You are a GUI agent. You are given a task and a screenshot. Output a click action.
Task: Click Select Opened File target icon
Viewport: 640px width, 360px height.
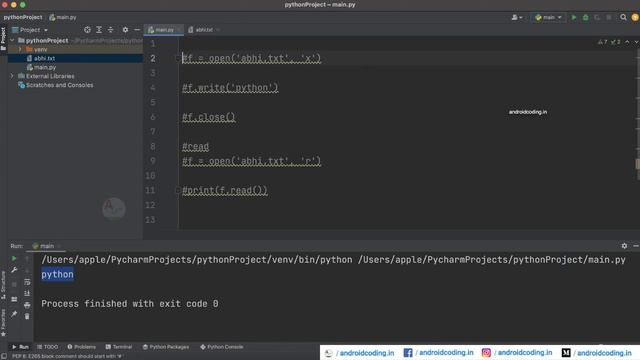[87, 30]
